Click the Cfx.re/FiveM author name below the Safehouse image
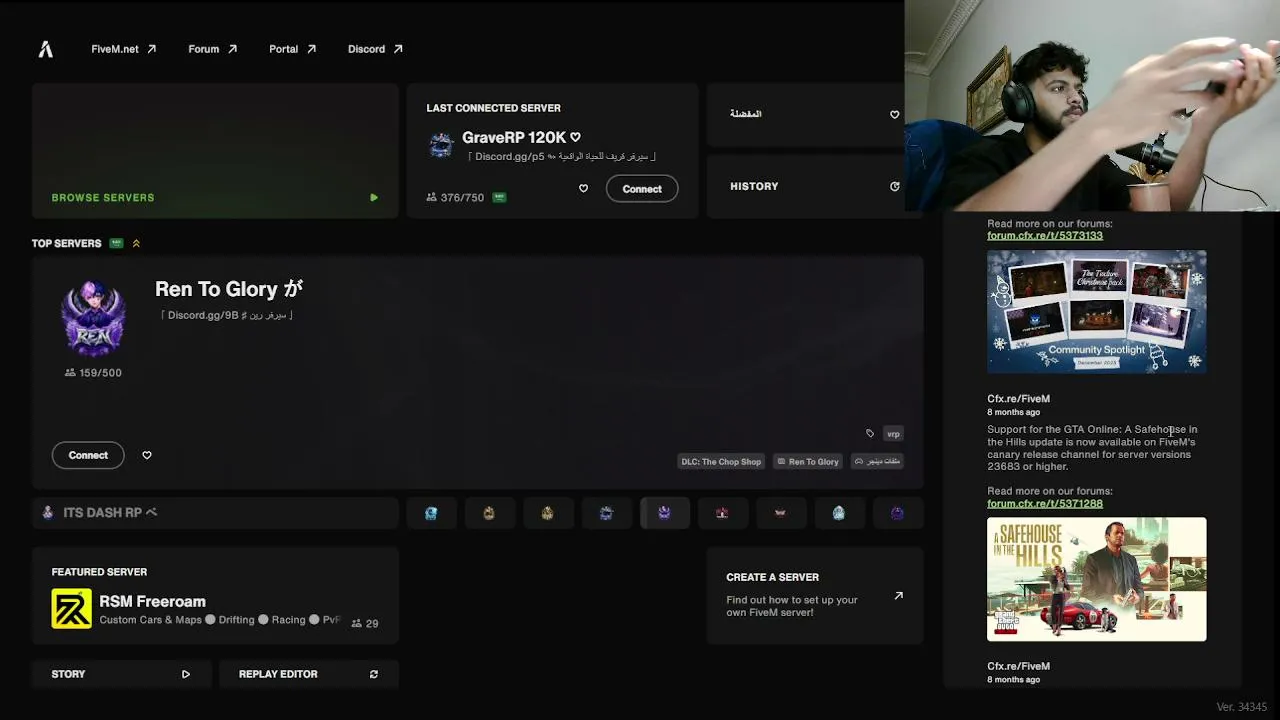Viewport: 1280px width, 720px height. [1018, 667]
